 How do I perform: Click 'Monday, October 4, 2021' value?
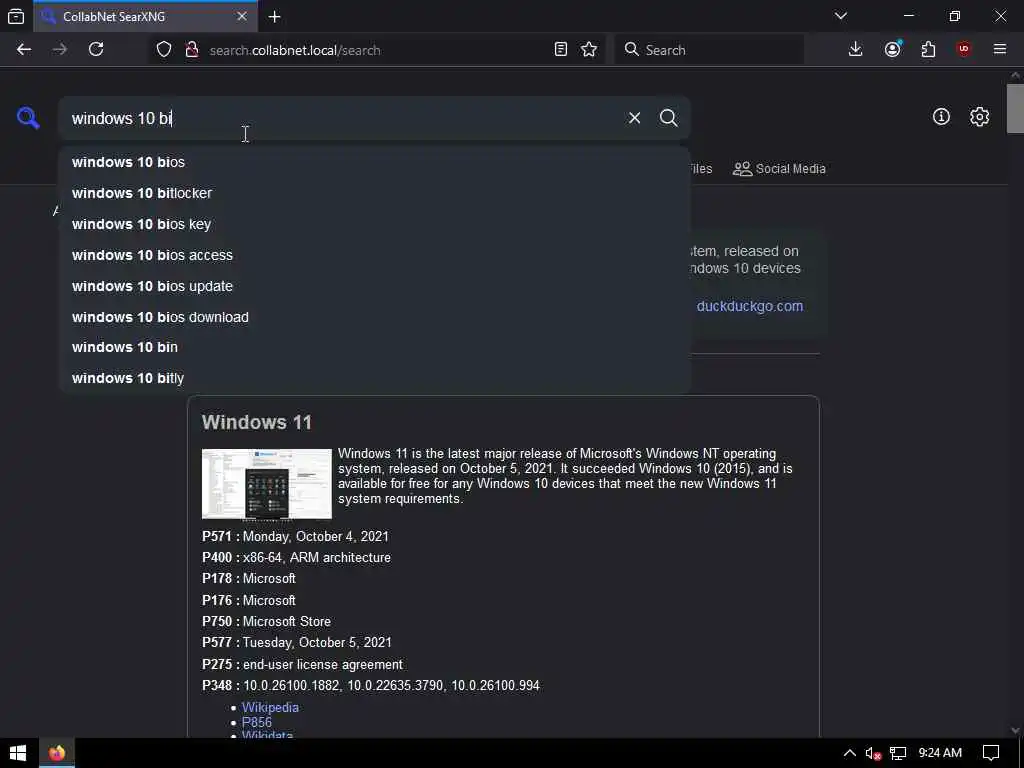316,536
